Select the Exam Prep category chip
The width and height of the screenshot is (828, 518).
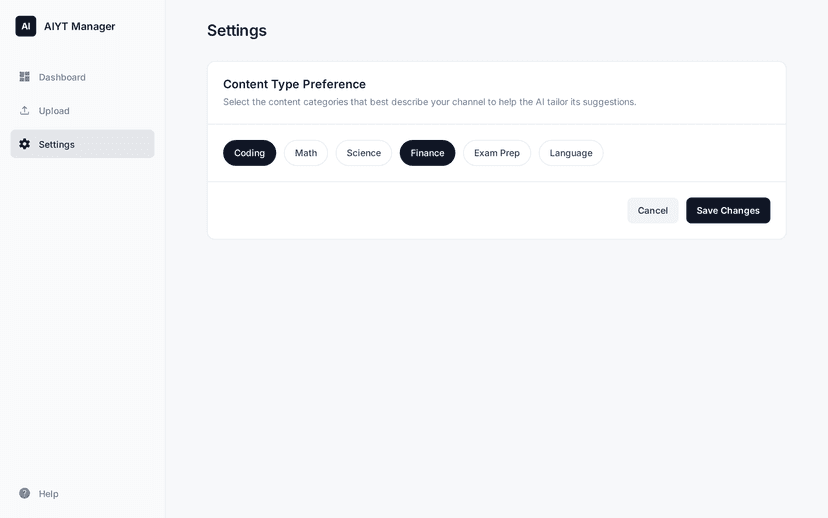pyautogui.click(x=497, y=153)
